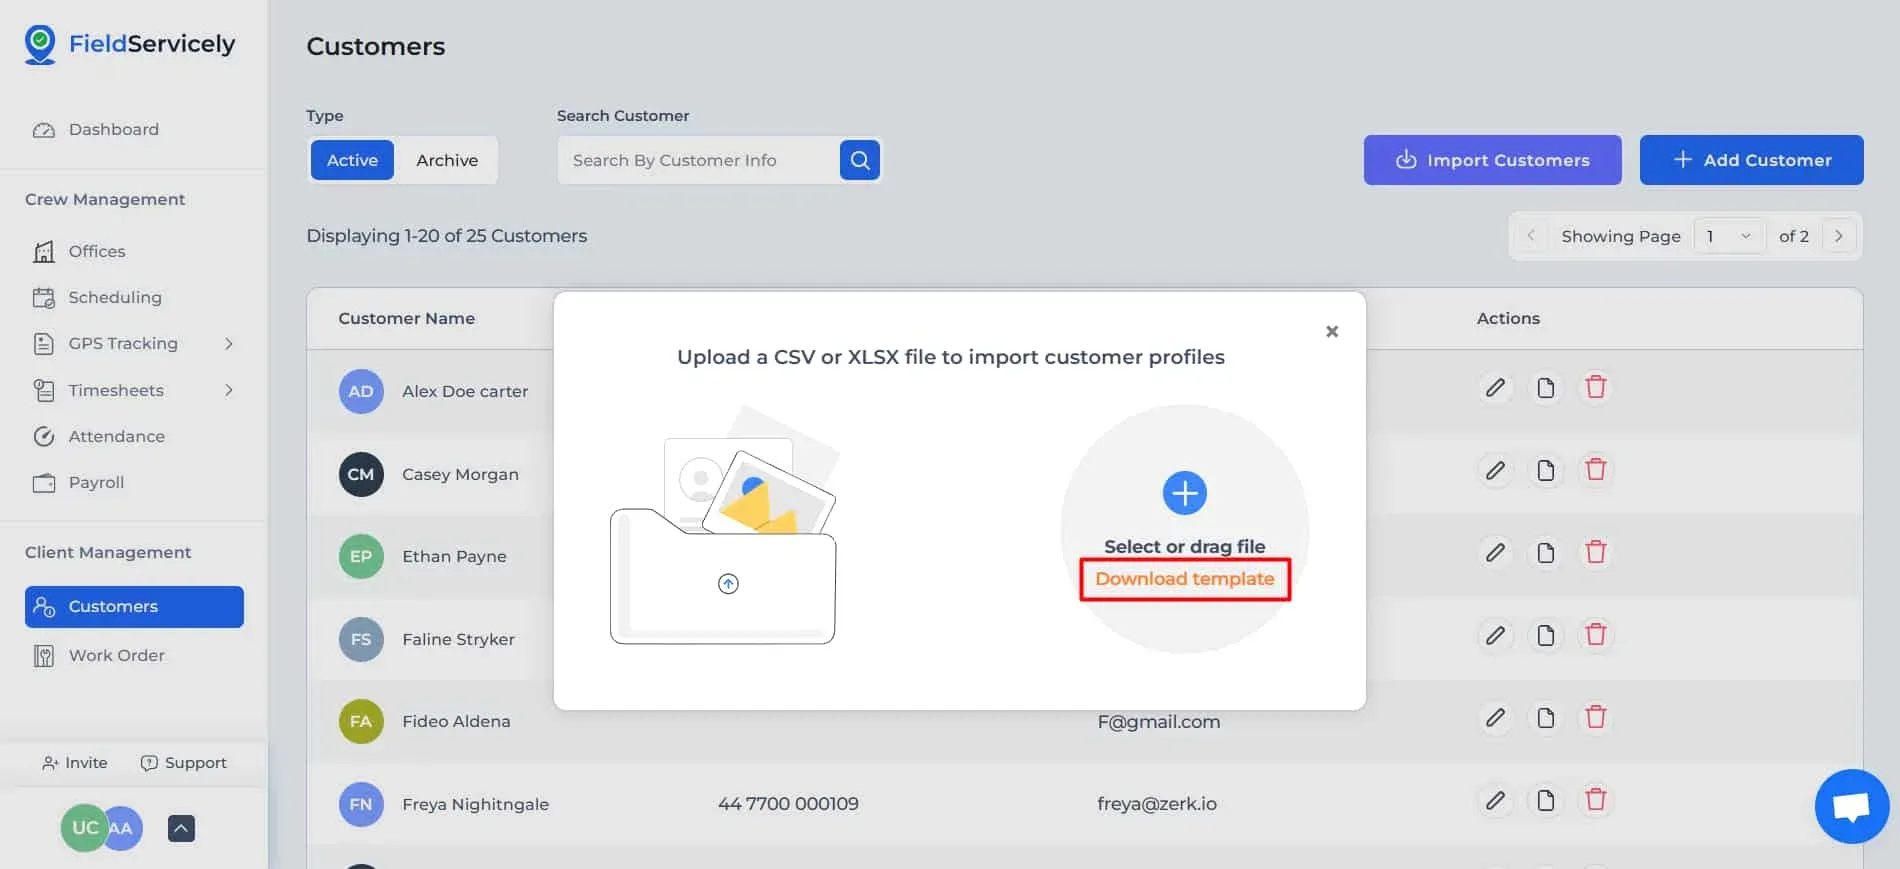Click the Add Customer button
The width and height of the screenshot is (1900, 869).
click(x=1751, y=160)
